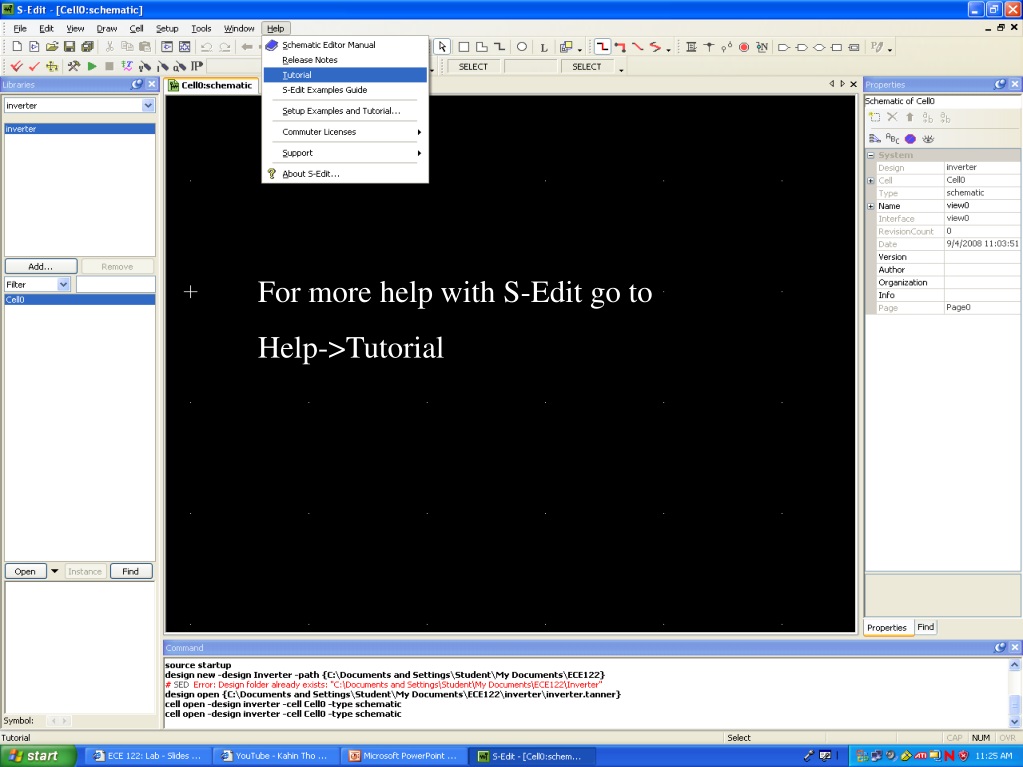This screenshot has height=767, width=1023.
Task: Pick the rectangle box drawing tool
Action: pos(464,47)
